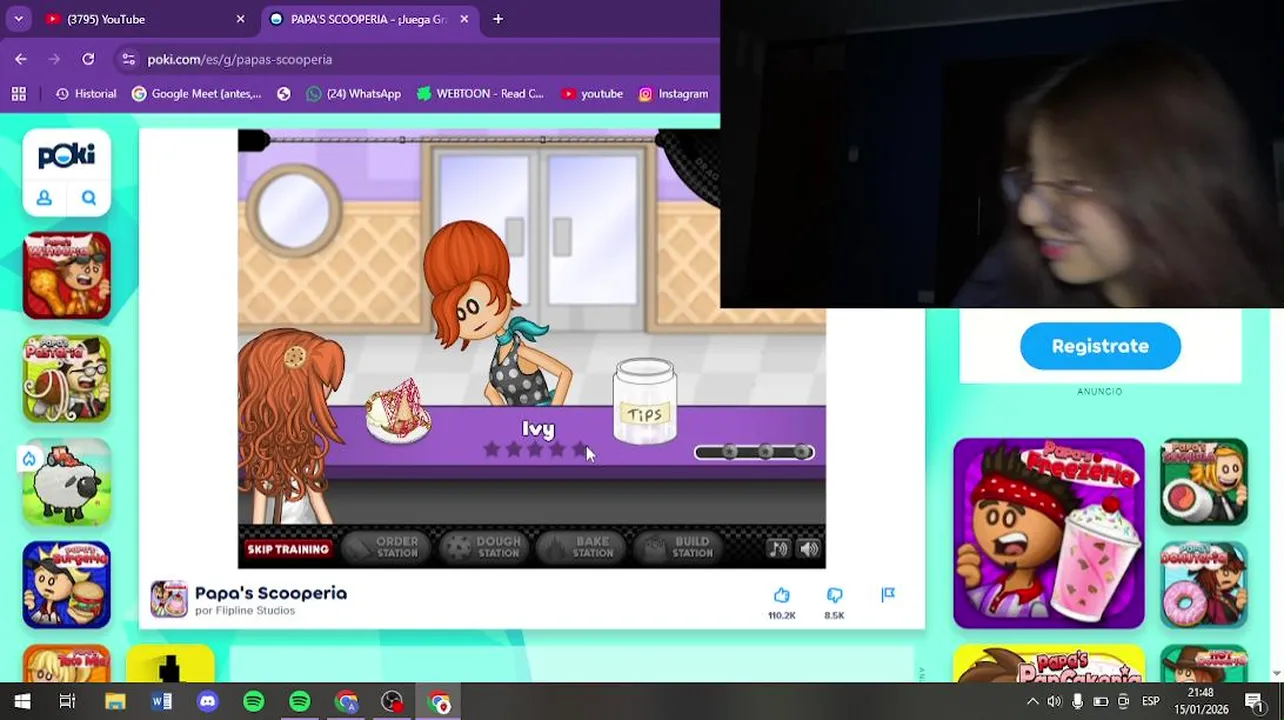Report the game with flag icon
The width and height of the screenshot is (1284, 720).
pyautogui.click(x=888, y=595)
